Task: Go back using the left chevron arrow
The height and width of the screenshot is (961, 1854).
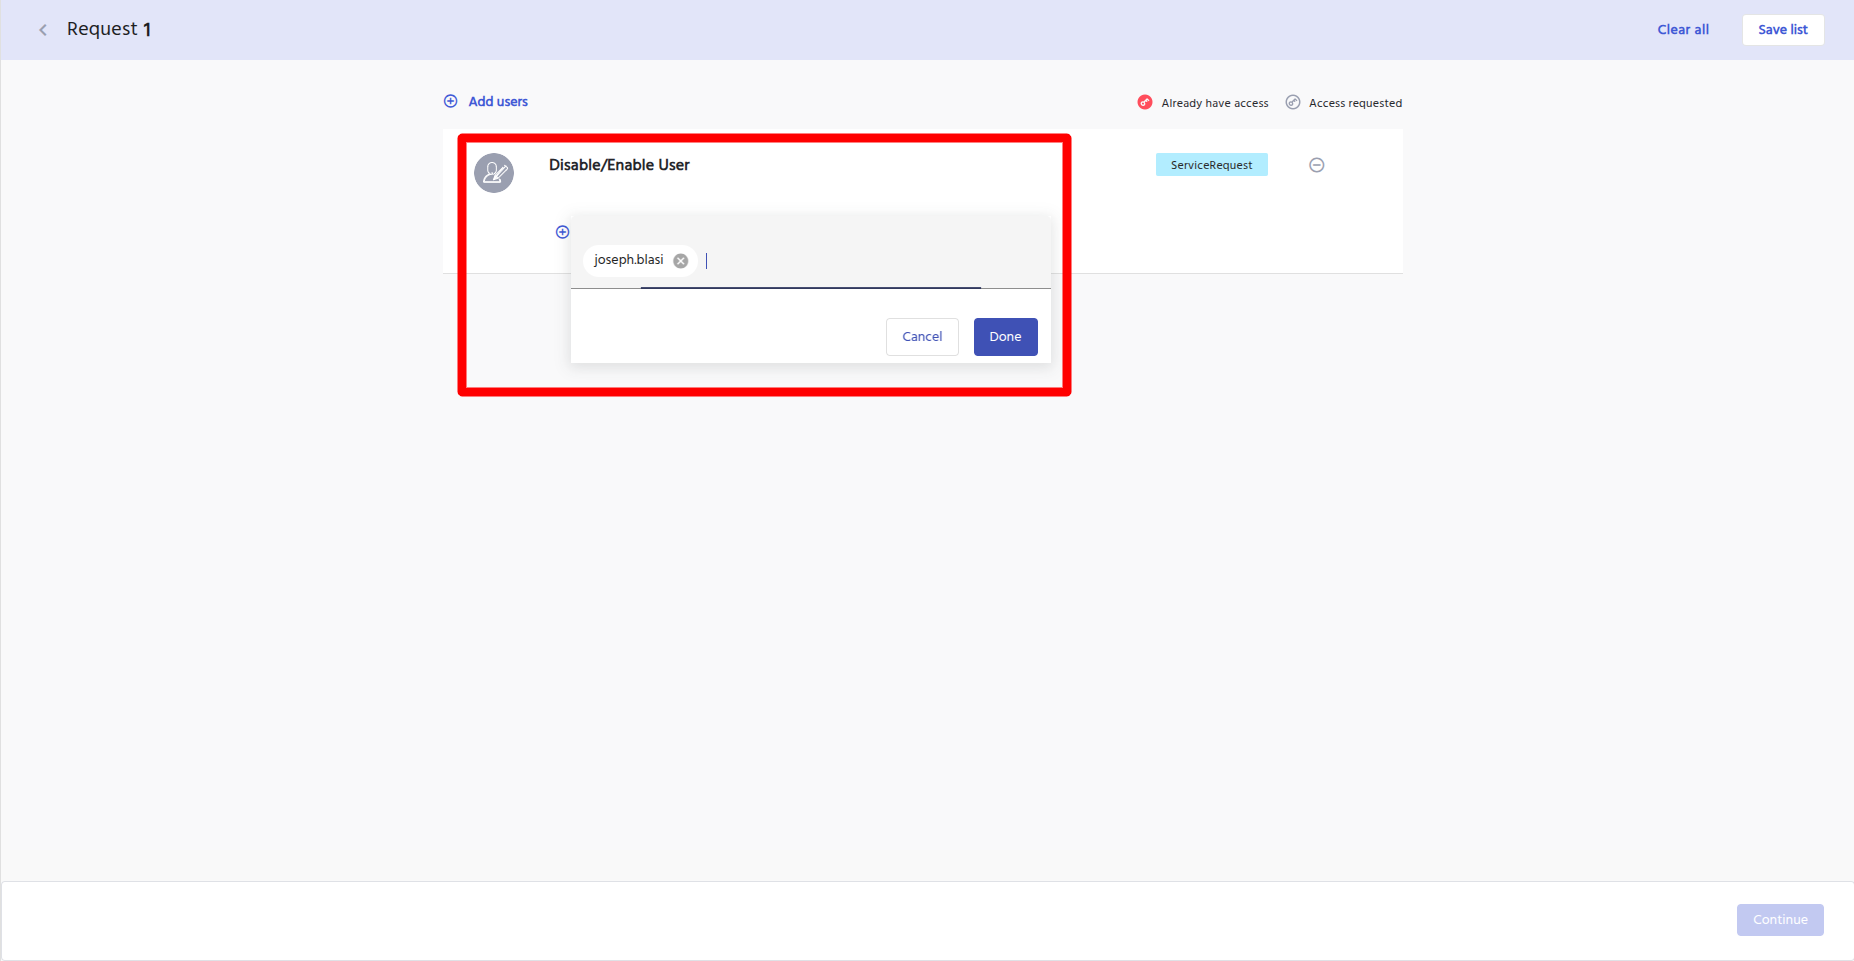Action: pyautogui.click(x=43, y=30)
